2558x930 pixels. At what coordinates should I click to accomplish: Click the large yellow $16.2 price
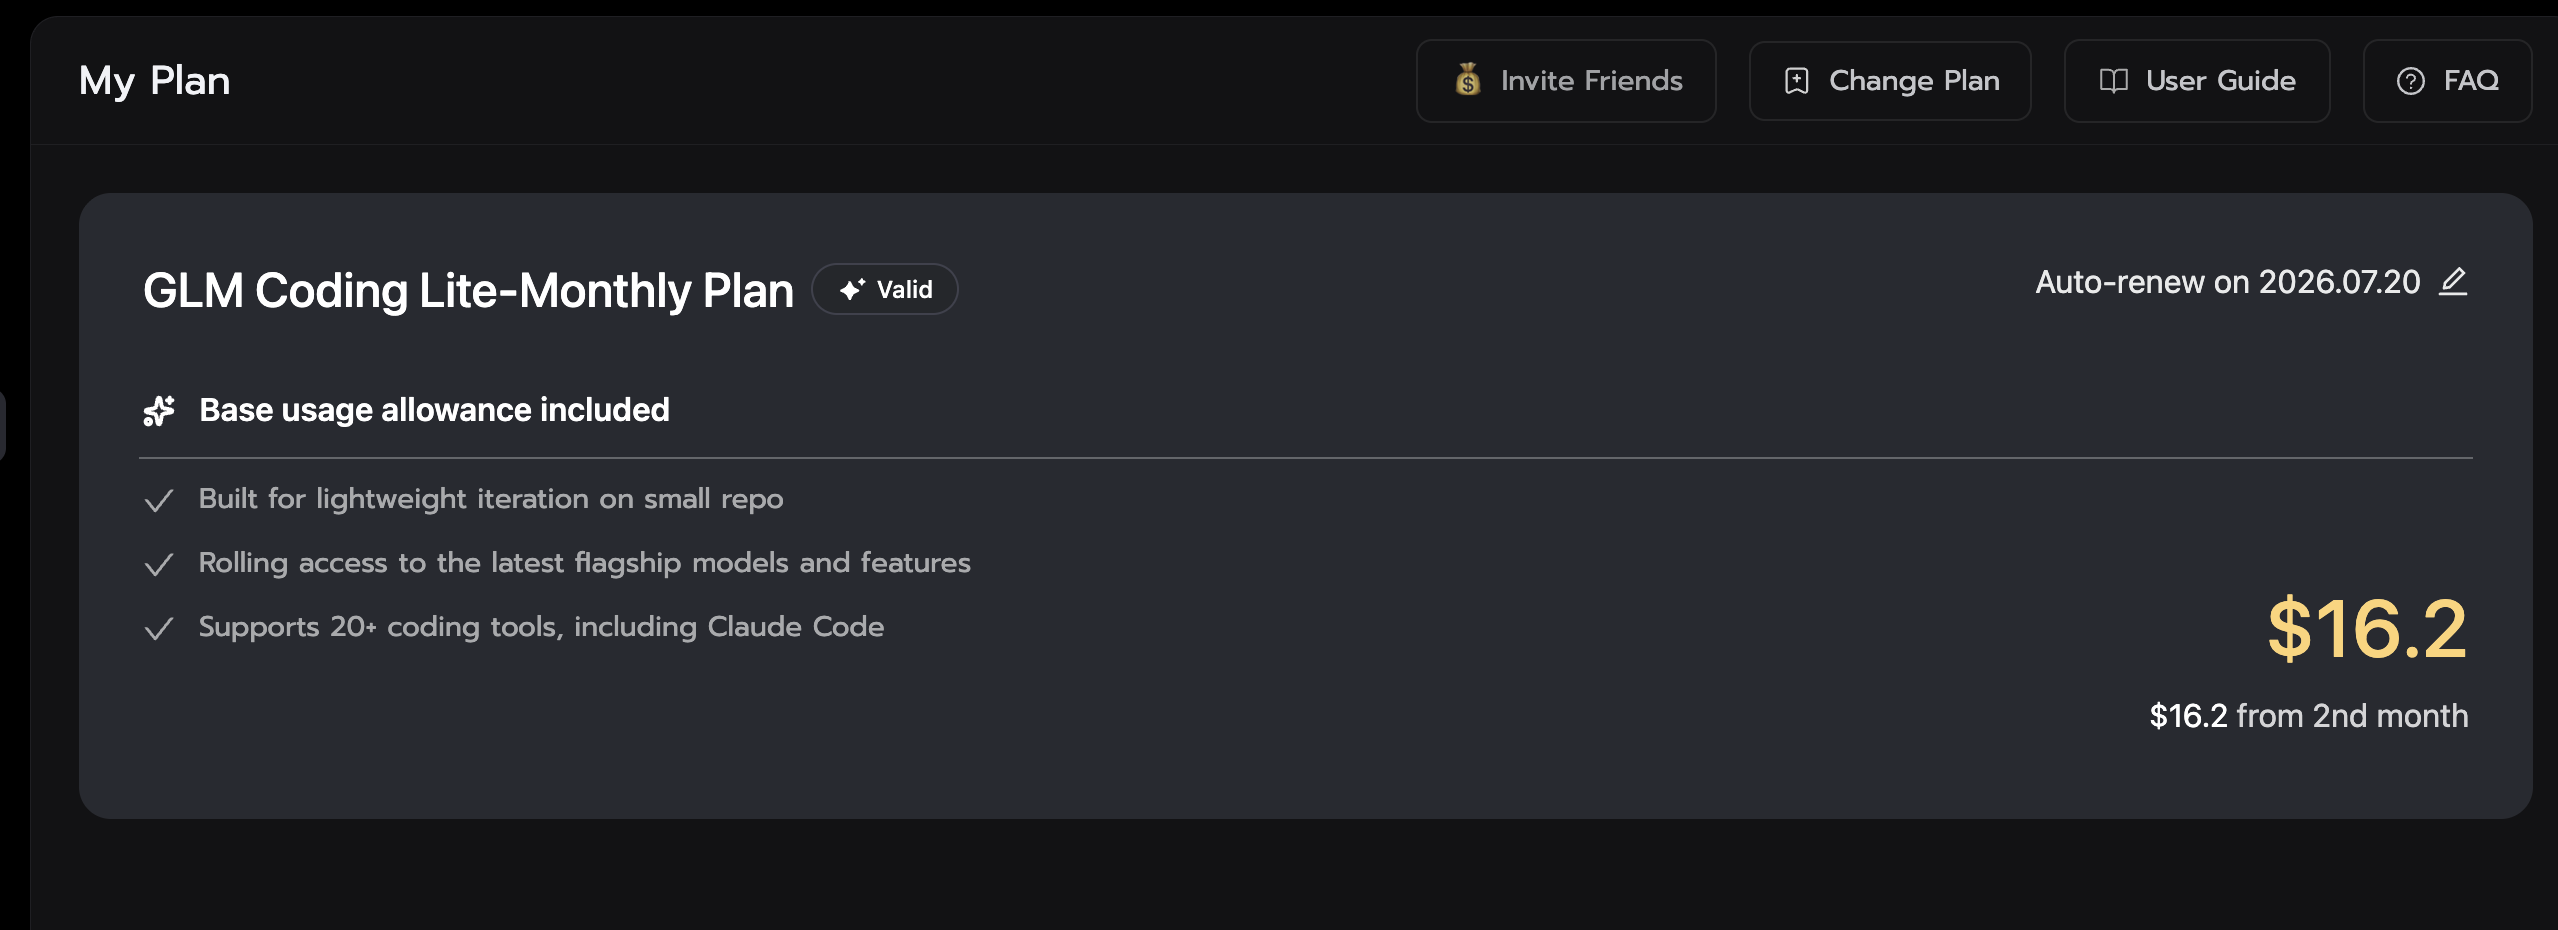[x=2367, y=629]
